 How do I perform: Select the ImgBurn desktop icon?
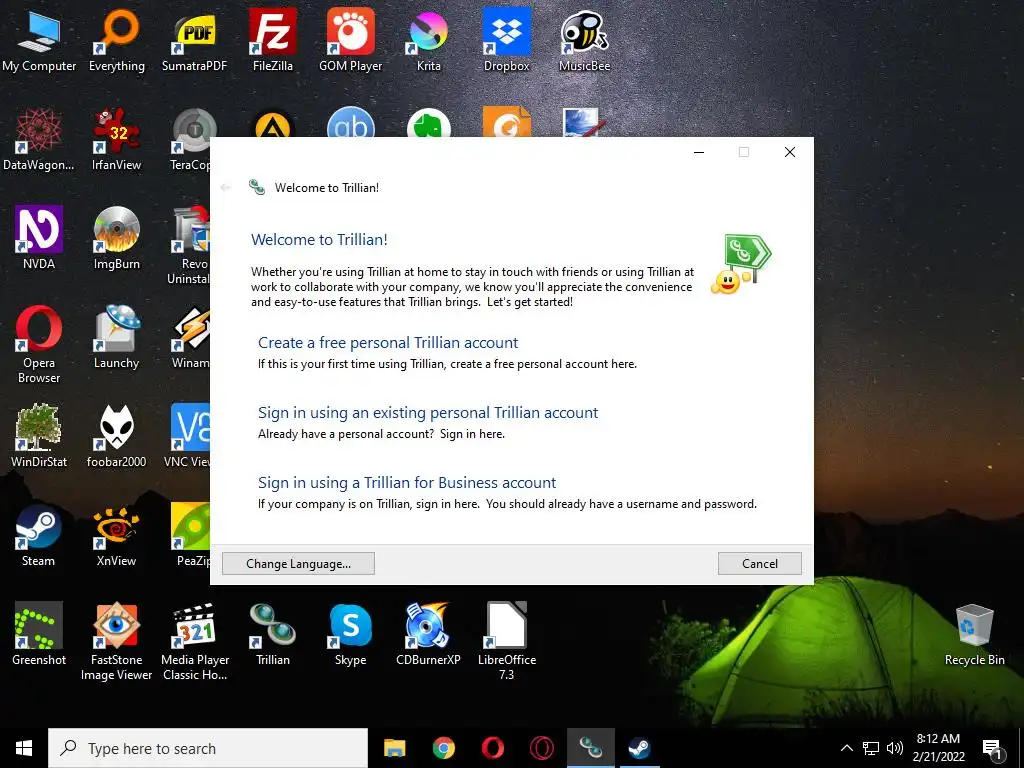coord(116,238)
